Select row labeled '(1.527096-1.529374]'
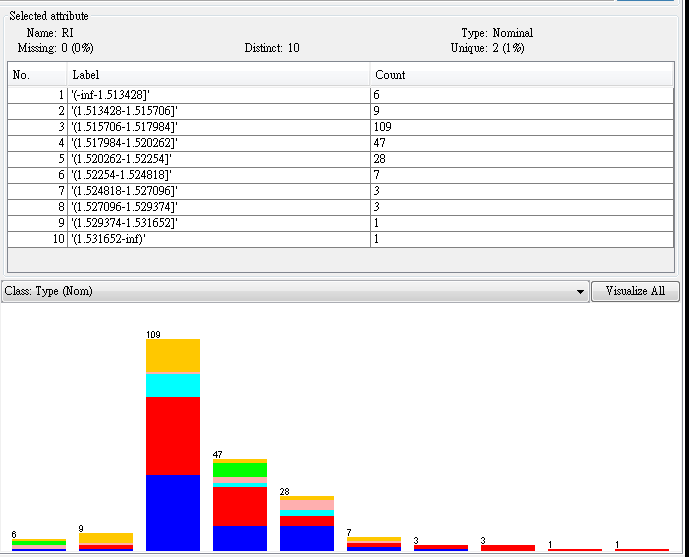The height and width of the screenshot is (557, 689). pyautogui.click(x=341, y=207)
